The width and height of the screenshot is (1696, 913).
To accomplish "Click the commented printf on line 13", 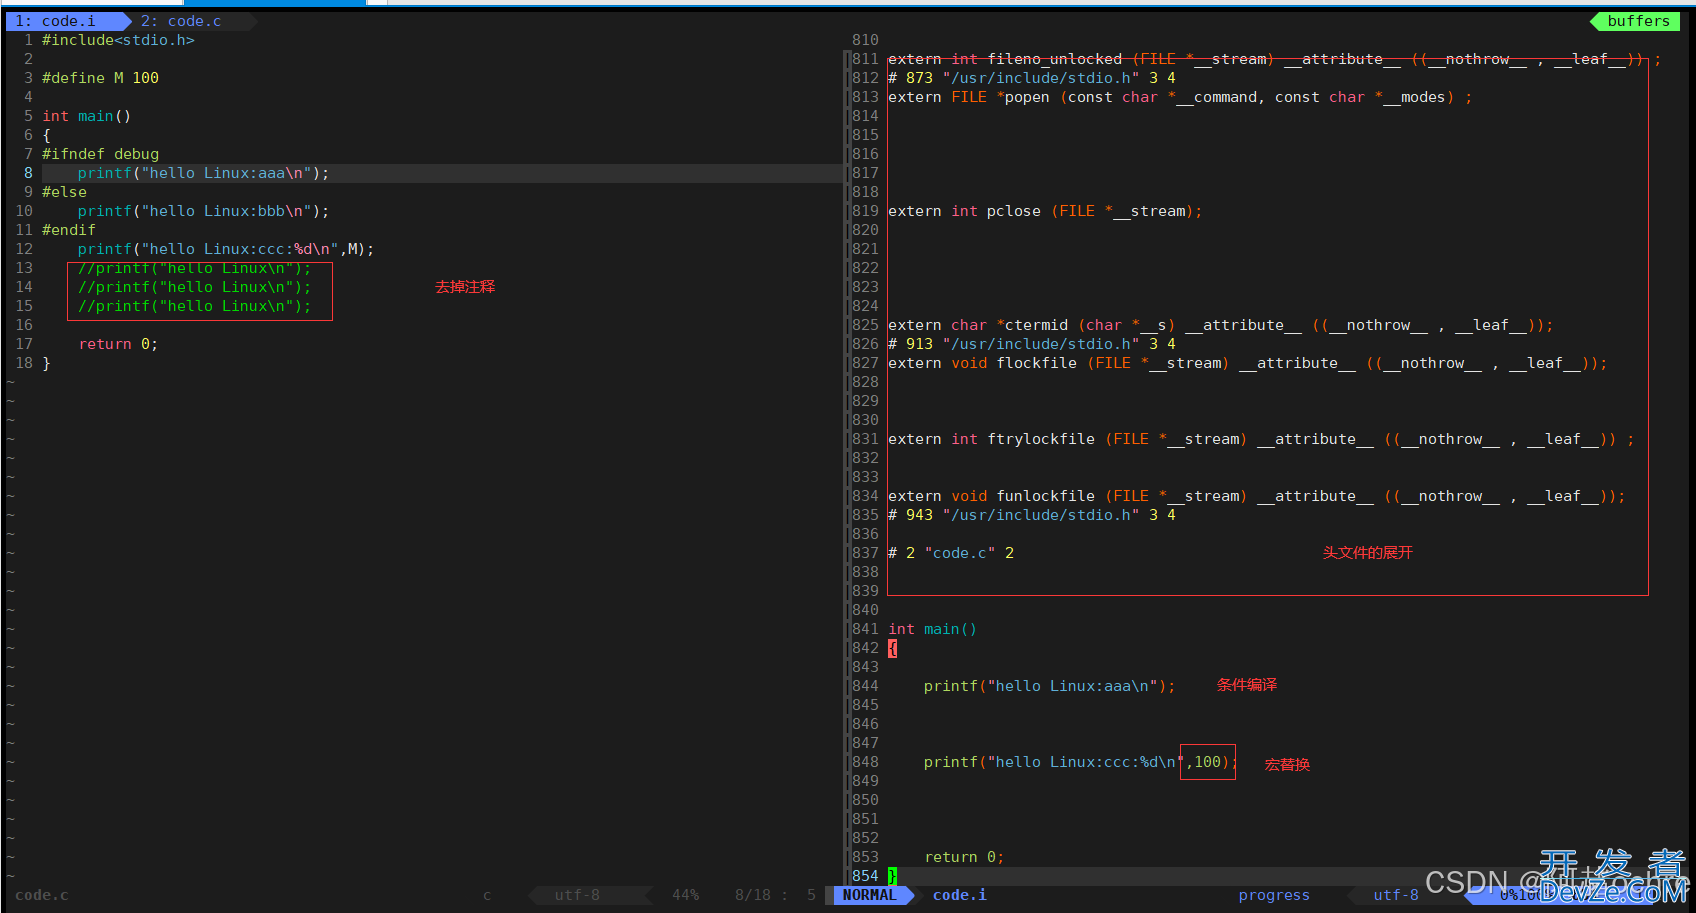I will click(x=194, y=268).
